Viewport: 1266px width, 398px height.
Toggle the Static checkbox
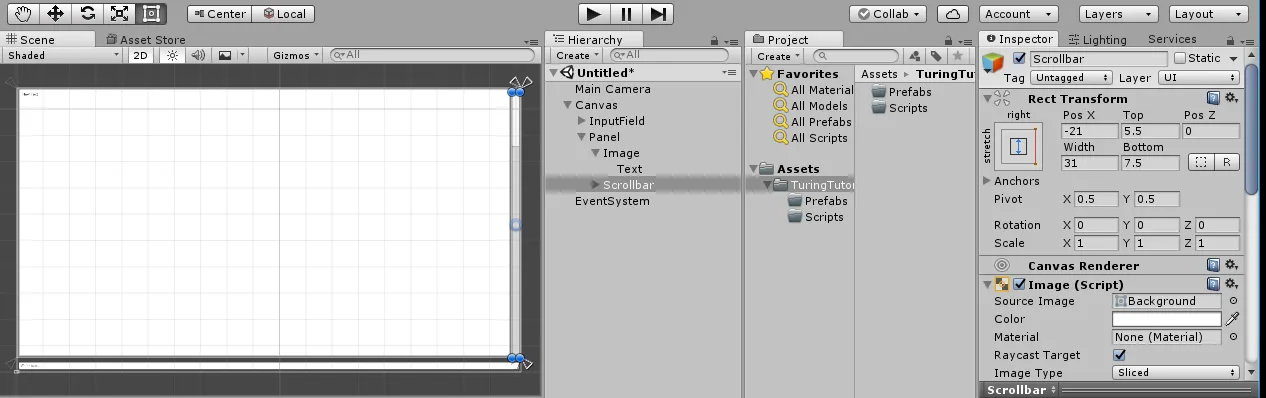coord(1180,58)
